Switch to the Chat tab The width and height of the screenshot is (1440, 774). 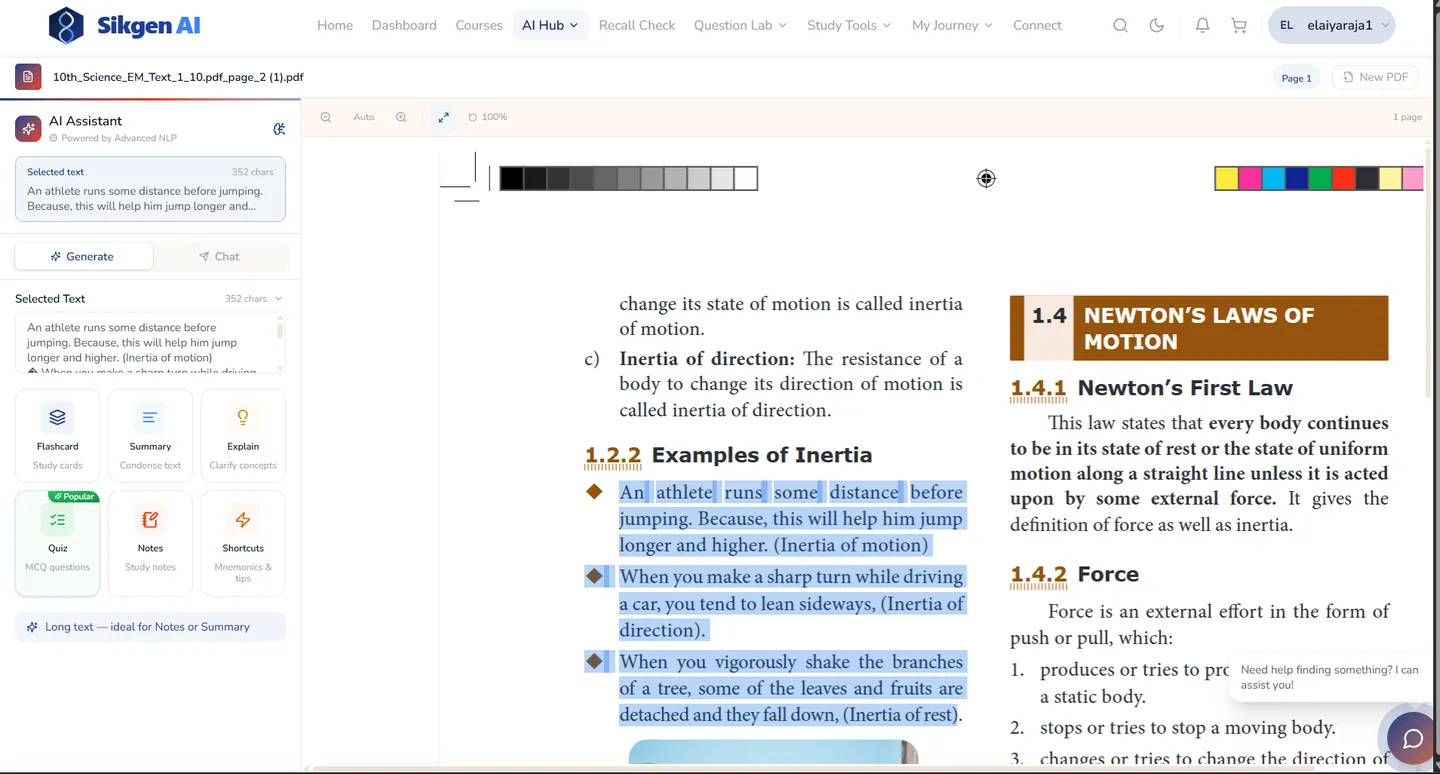pos(220,256)
